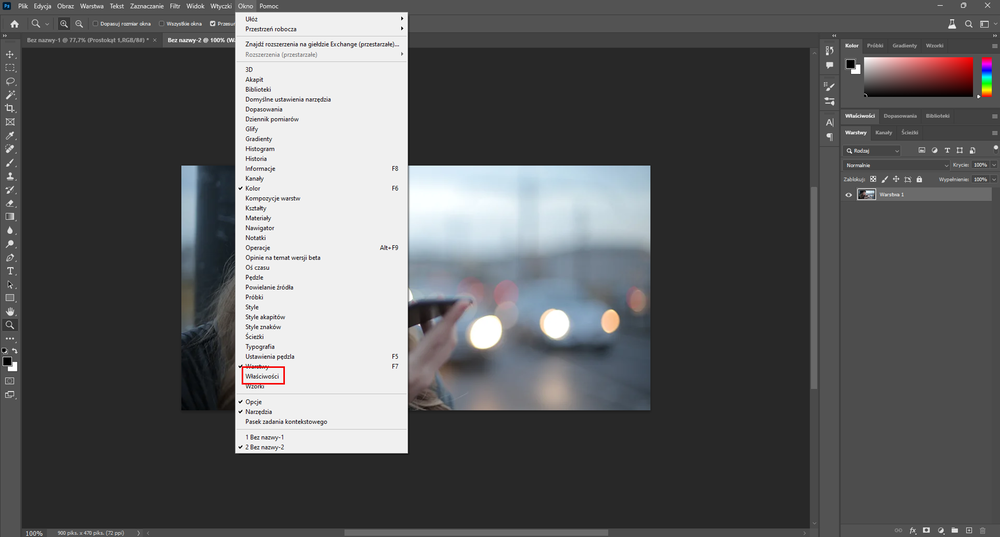The image size is (1000, 537).
Task: Check the Dopasuj rozmiar okna checkbox
Action: [x=95, y=24]
